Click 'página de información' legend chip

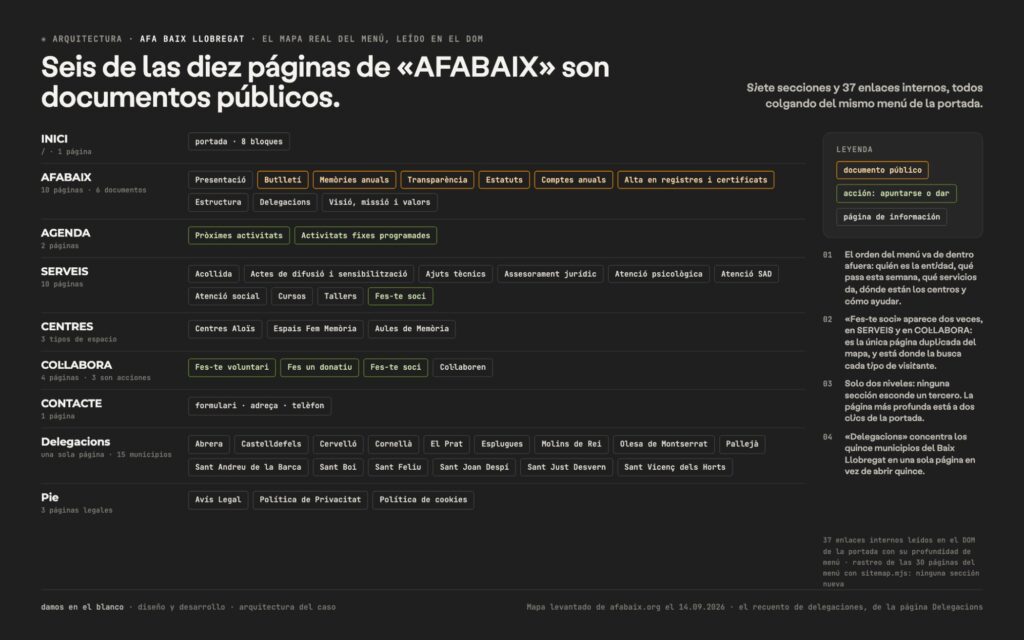pyautogui.click(x=891, y=217)
